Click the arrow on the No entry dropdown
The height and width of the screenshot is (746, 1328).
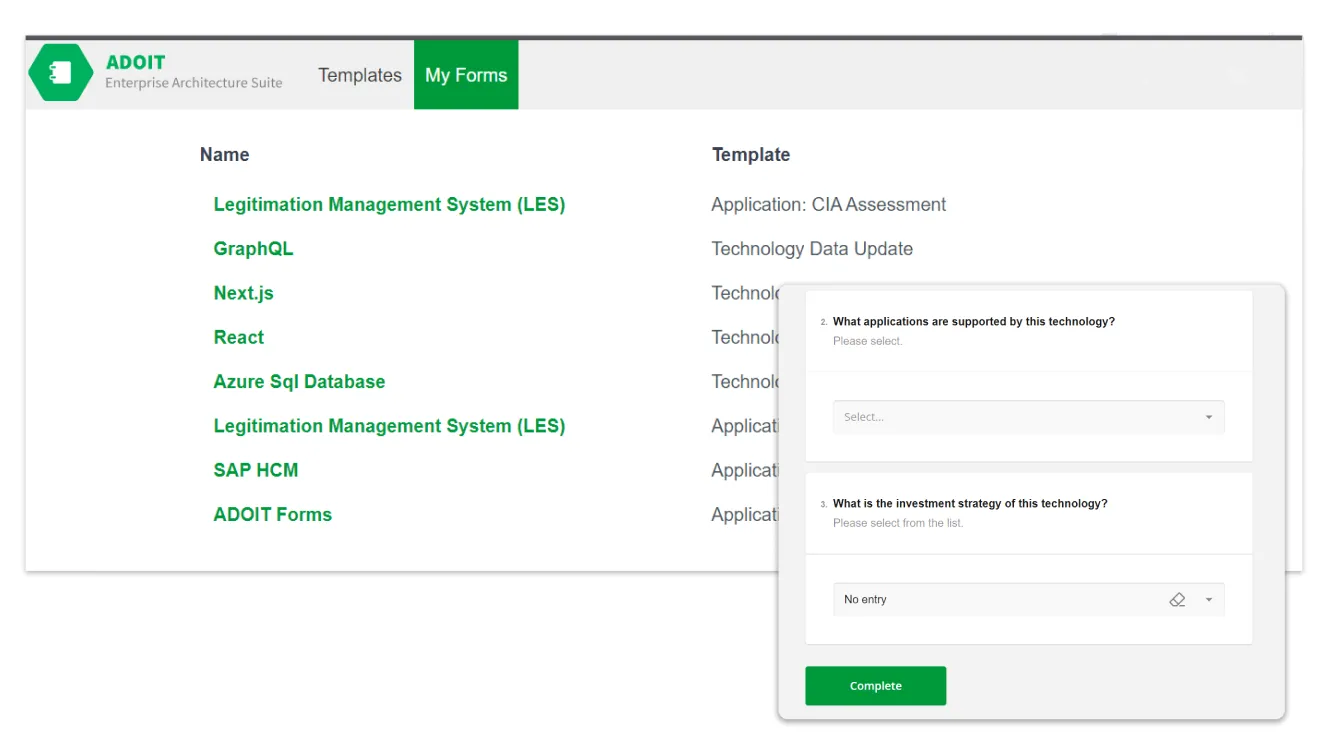pyautogui.click(x=1208, y=600)
